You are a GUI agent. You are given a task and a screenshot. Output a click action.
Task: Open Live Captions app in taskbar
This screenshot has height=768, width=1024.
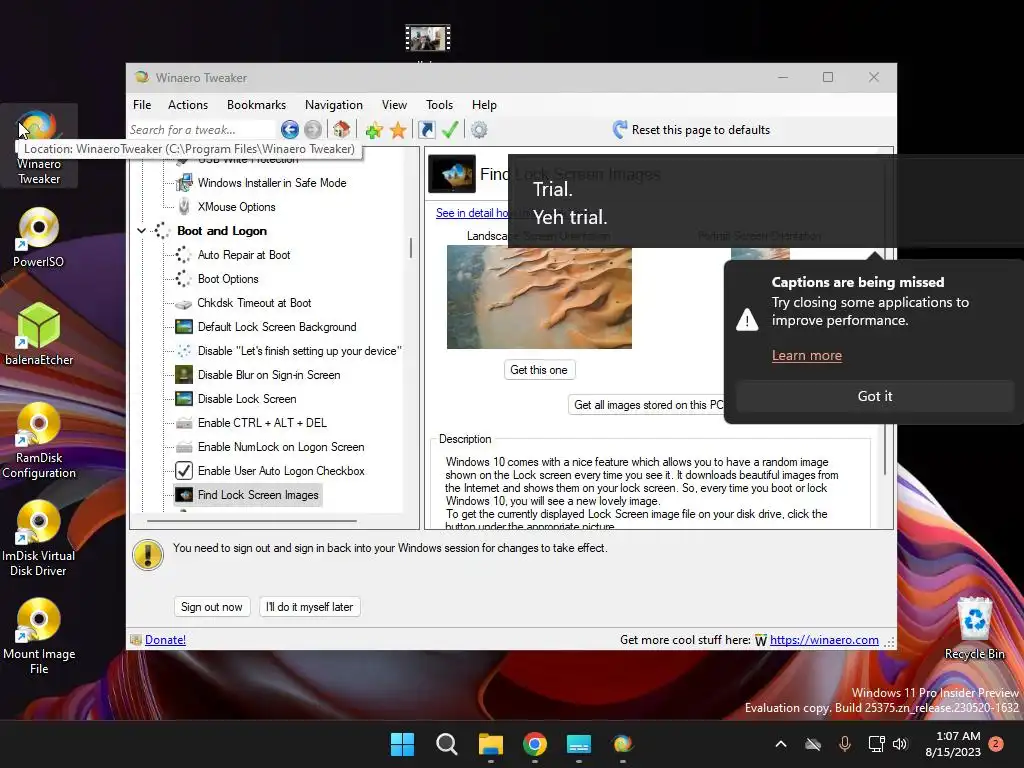(579, 744)
